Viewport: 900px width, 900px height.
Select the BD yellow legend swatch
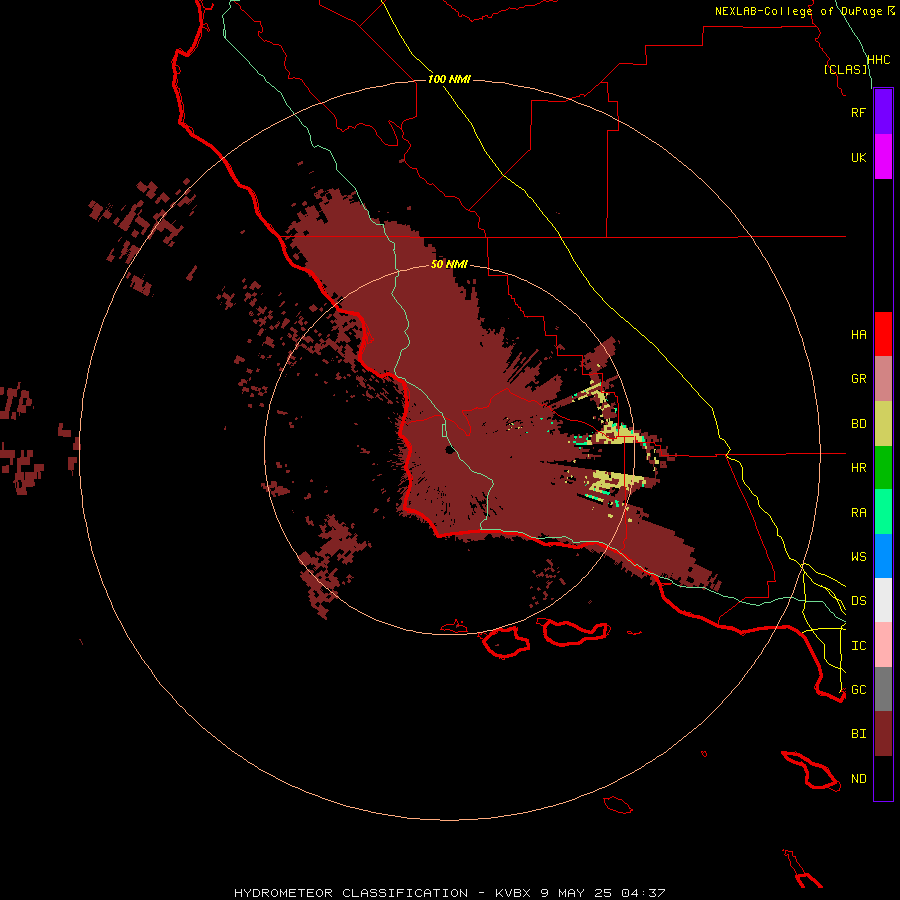883,424
